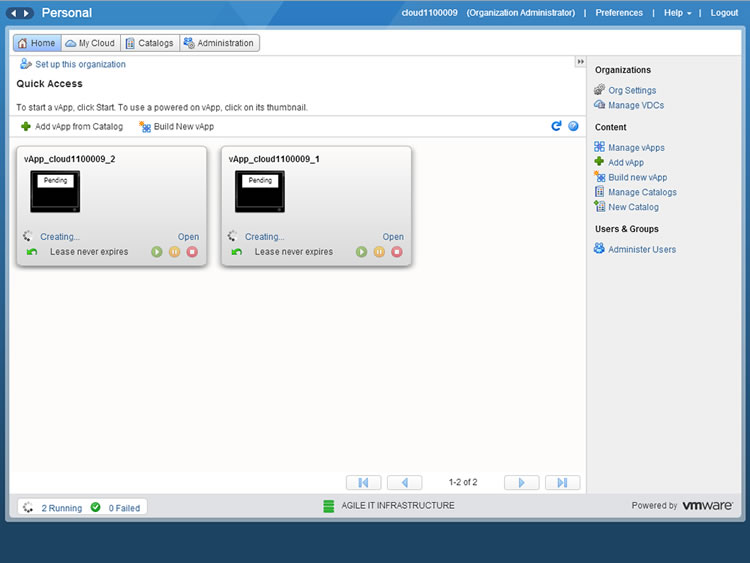Switch to the Administration tab
The width and height of the screenshot is (750, 563).
pos(220,43)
